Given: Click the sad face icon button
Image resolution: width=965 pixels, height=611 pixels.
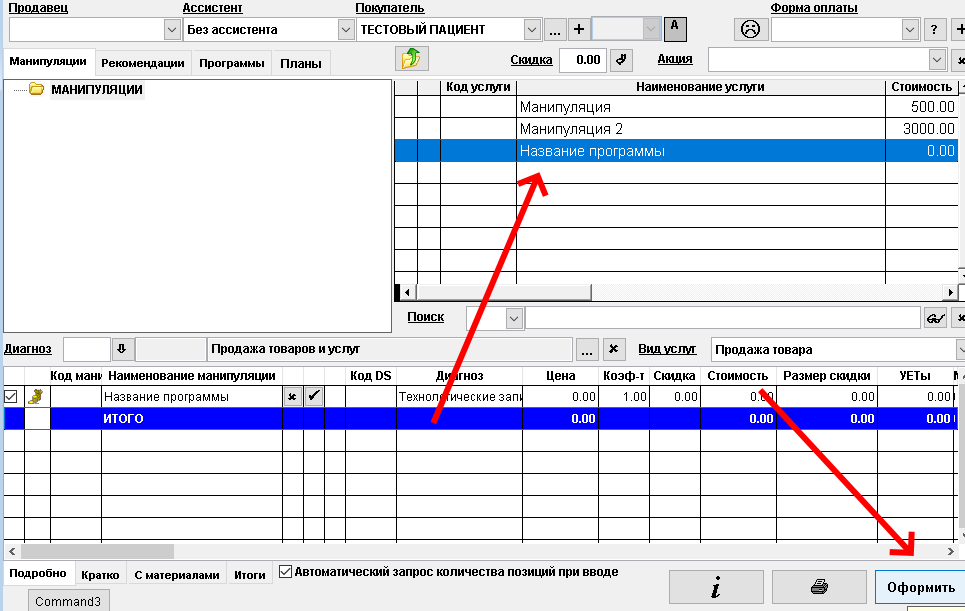Looking at the screenshot, I should [x=748, y=29].
